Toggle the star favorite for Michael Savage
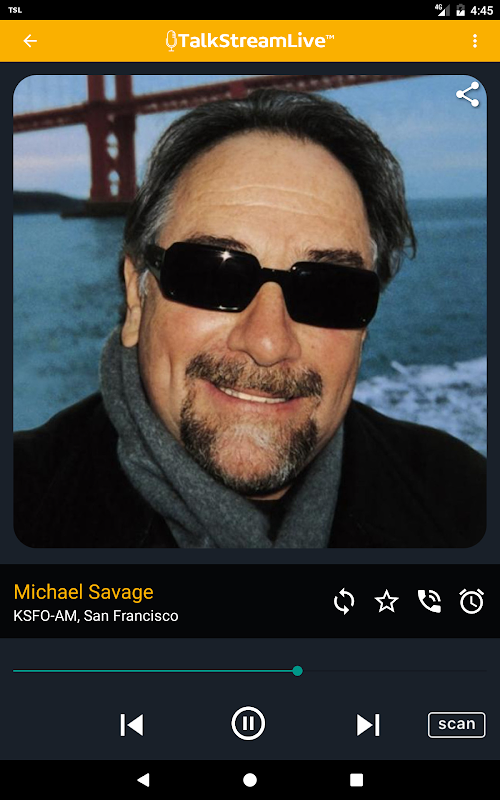Viewport: 500px width, 800px height. coord(386,602)
